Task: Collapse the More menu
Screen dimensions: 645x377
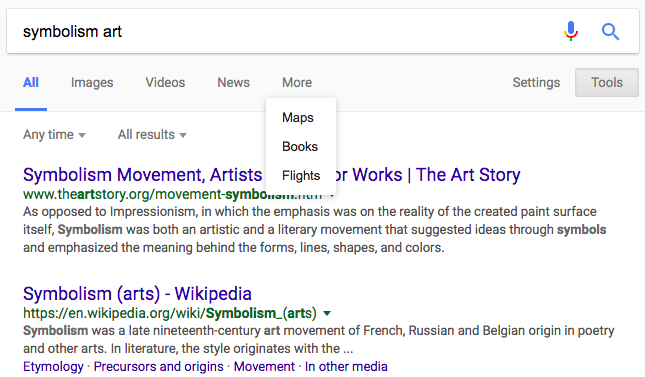Action: click(297, 83)
